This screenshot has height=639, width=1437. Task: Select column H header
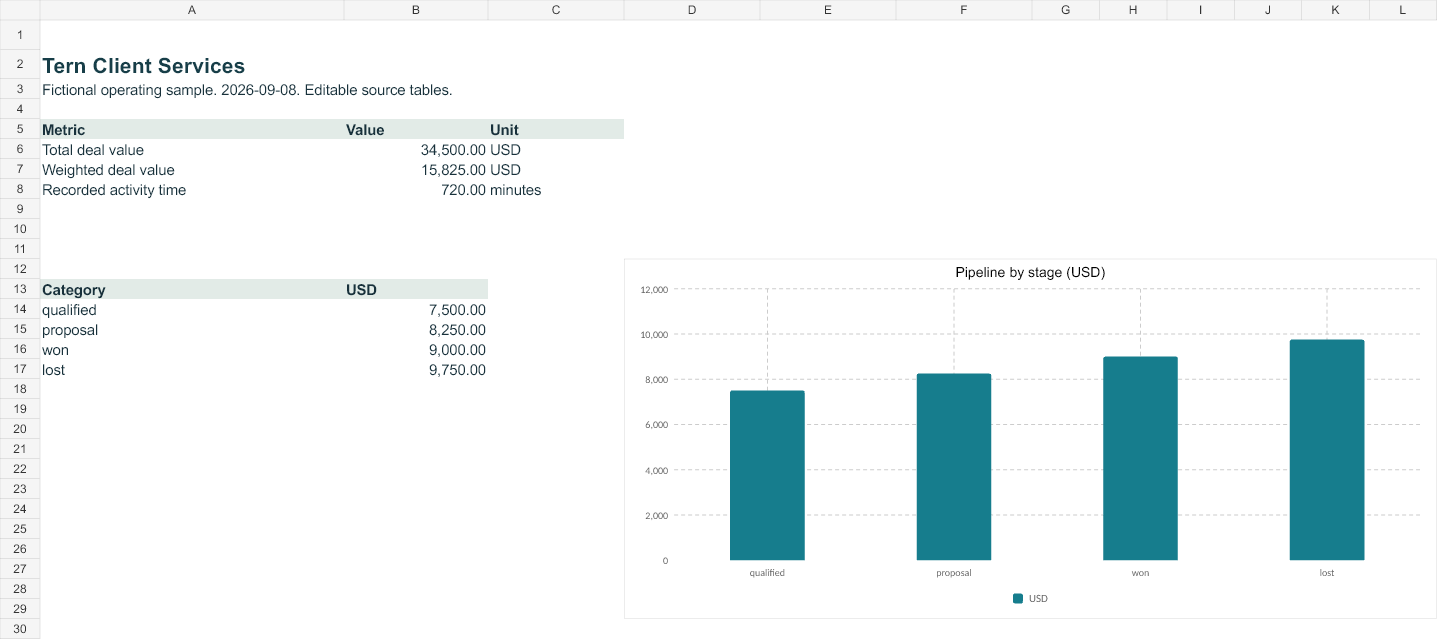(1133, 10)
